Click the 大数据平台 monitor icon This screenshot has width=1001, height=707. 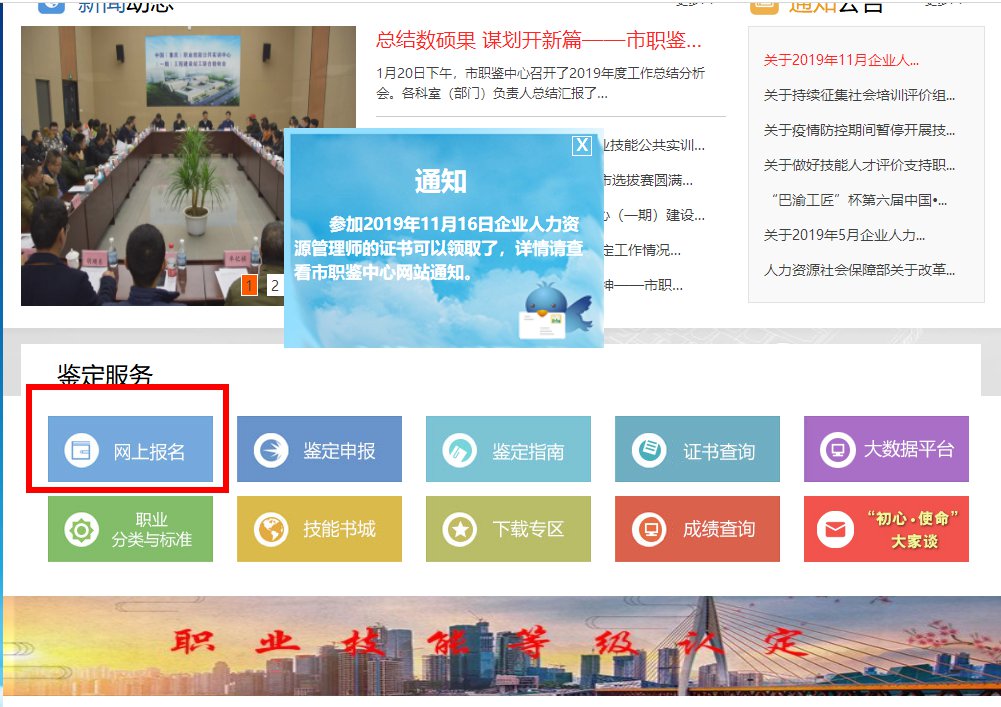point(838,450)
